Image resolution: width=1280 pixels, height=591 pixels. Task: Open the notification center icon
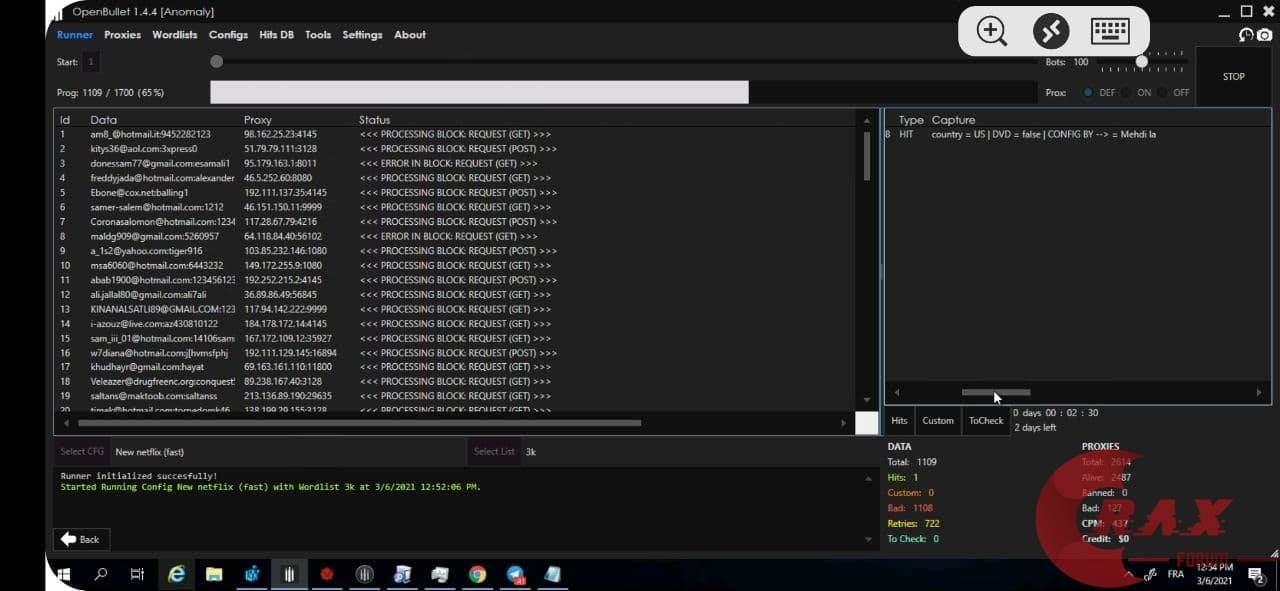coord(1255,574)
